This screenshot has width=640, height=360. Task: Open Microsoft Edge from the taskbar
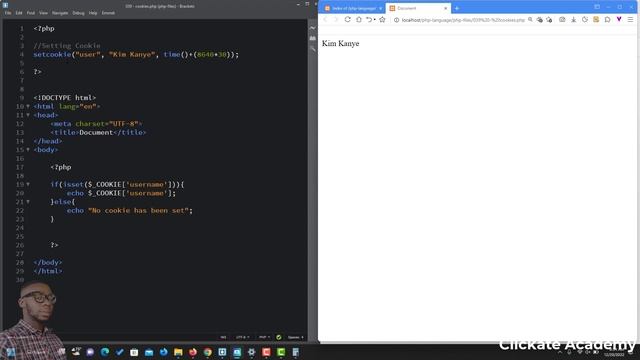point(104,352)
